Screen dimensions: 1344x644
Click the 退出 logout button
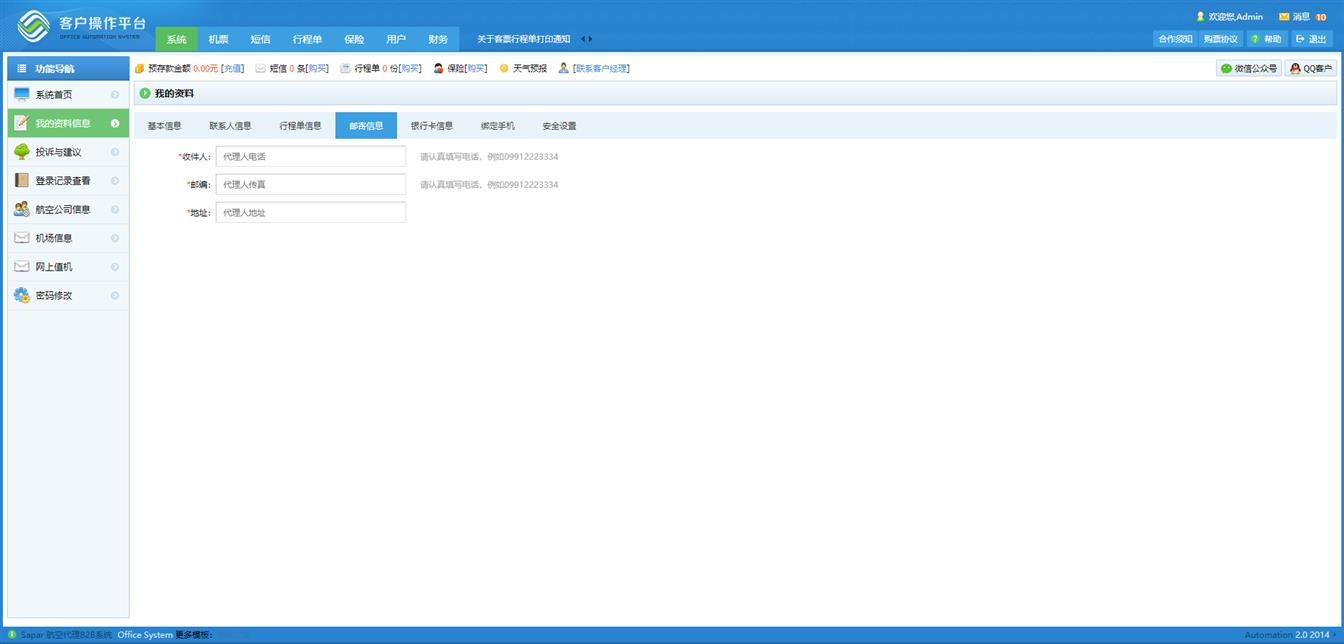point(1311,39)
